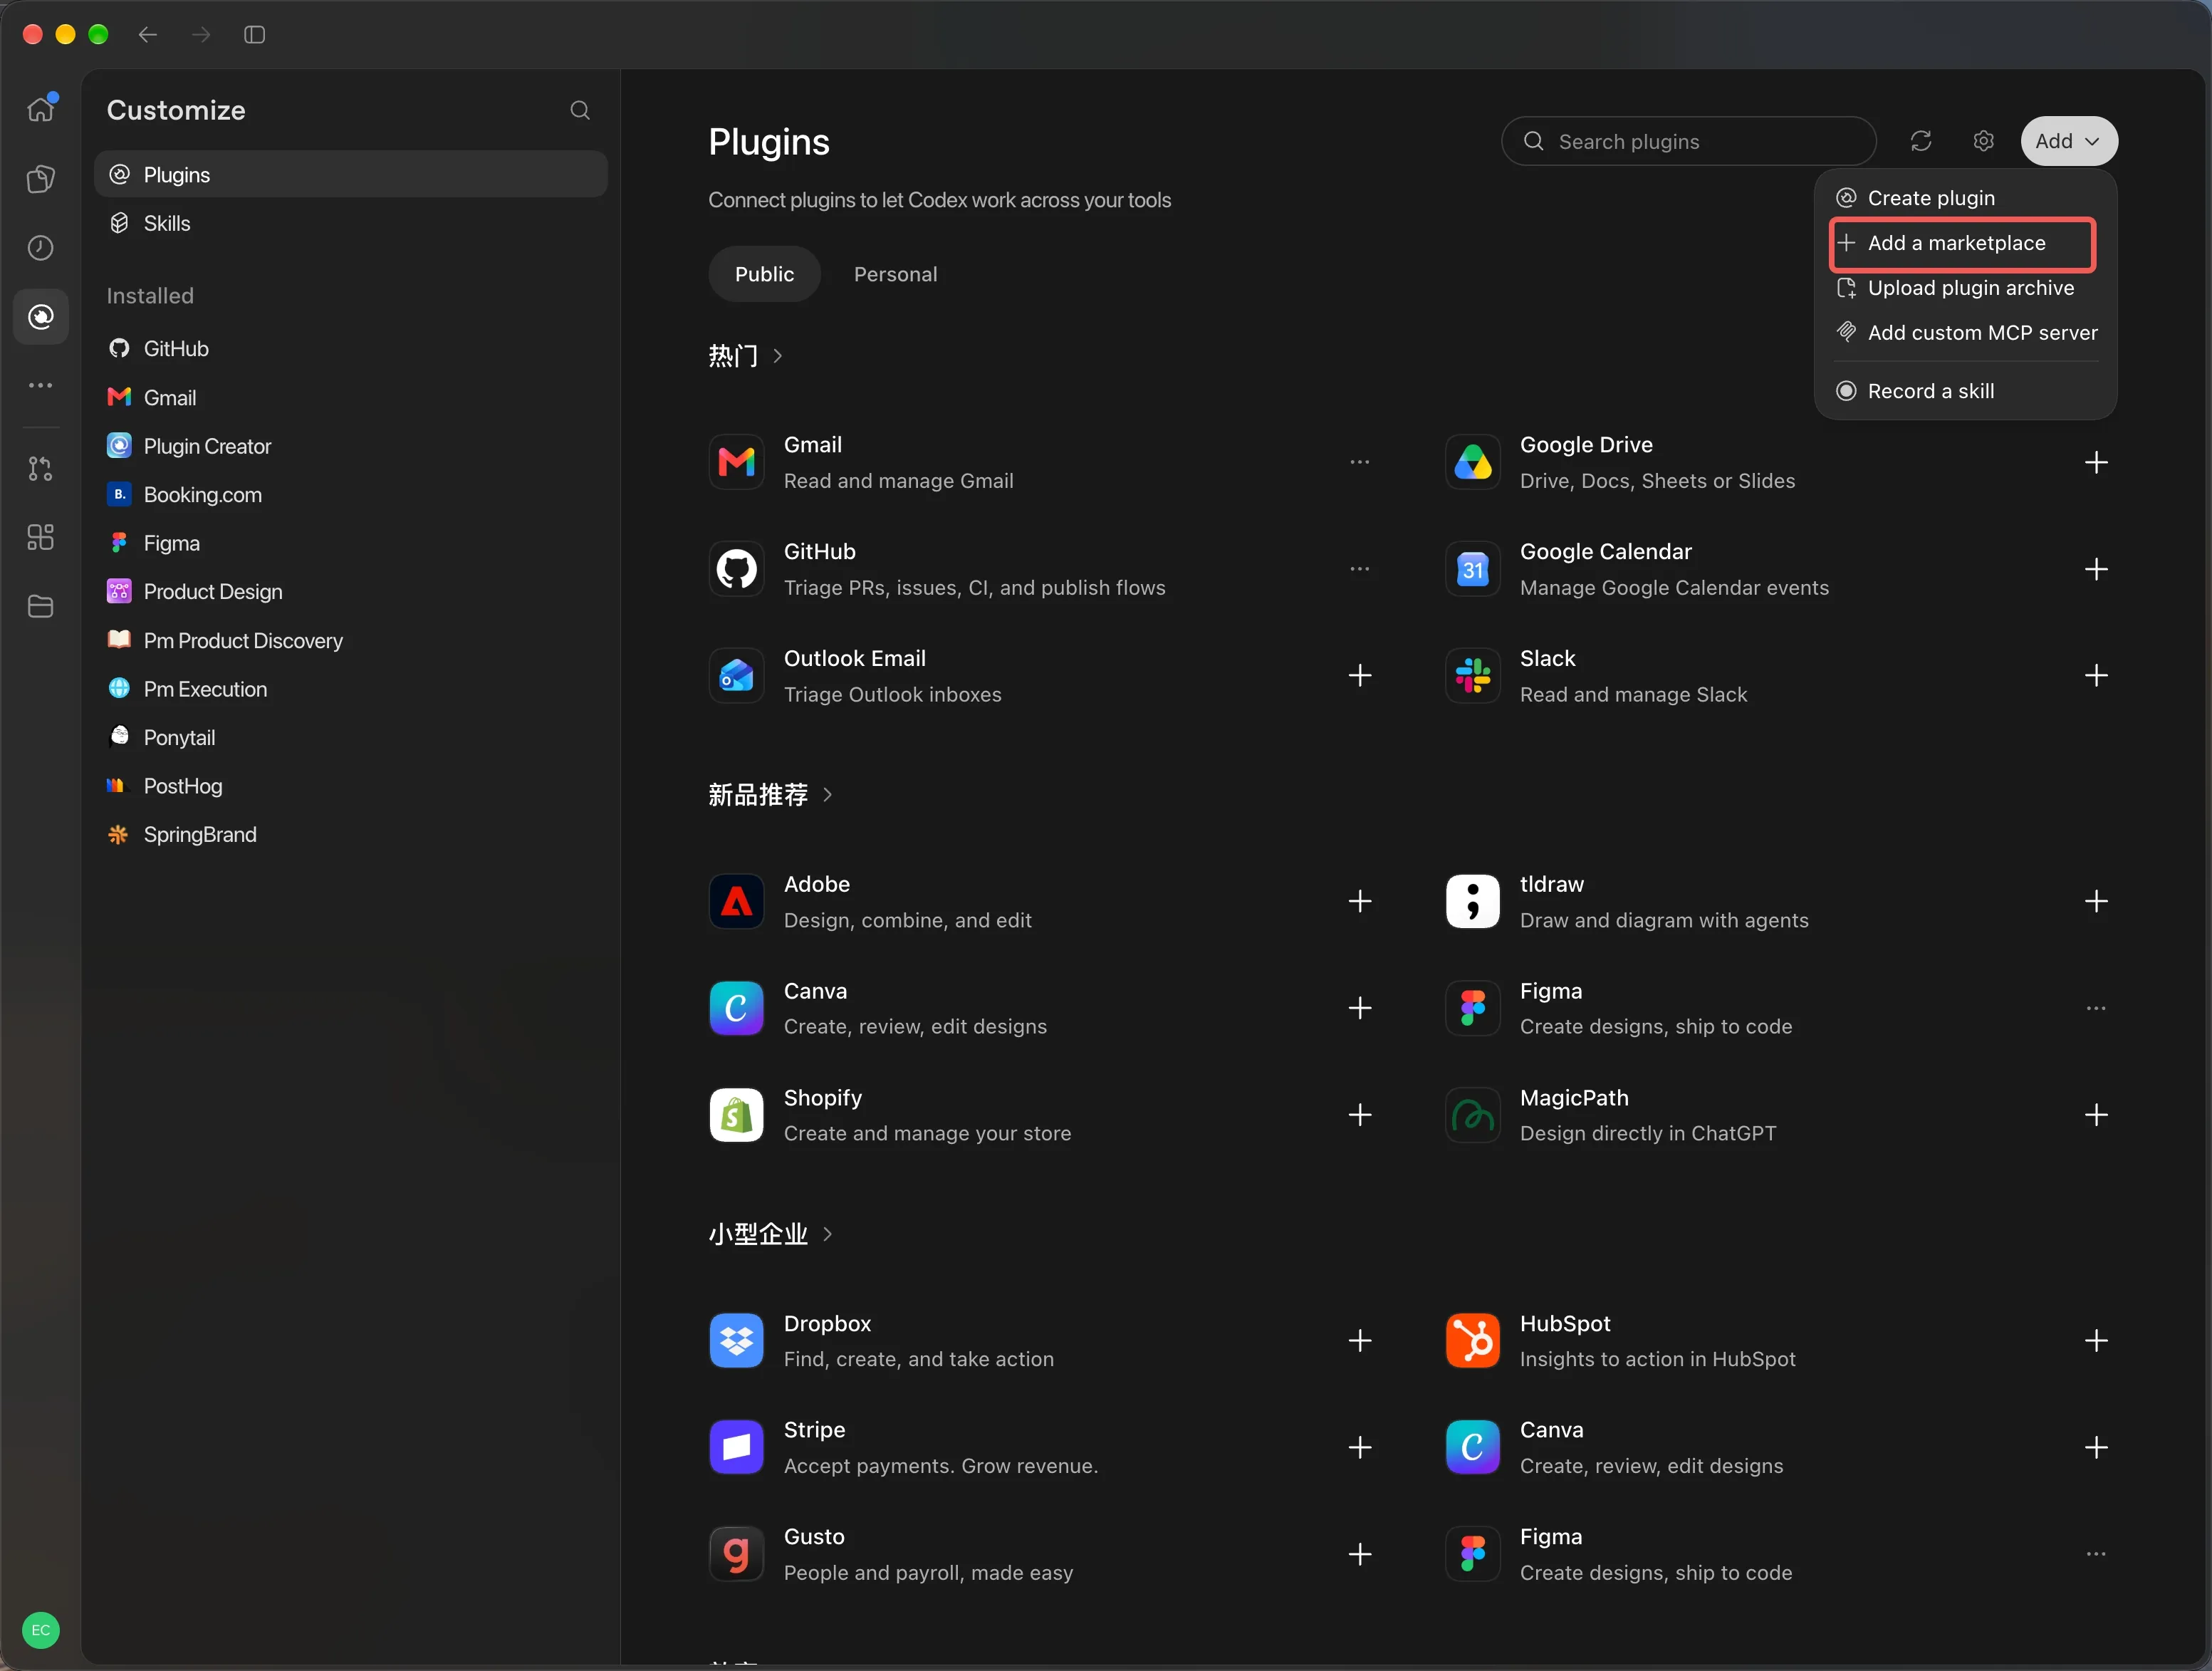Open the folder icon in left rail

41,606
